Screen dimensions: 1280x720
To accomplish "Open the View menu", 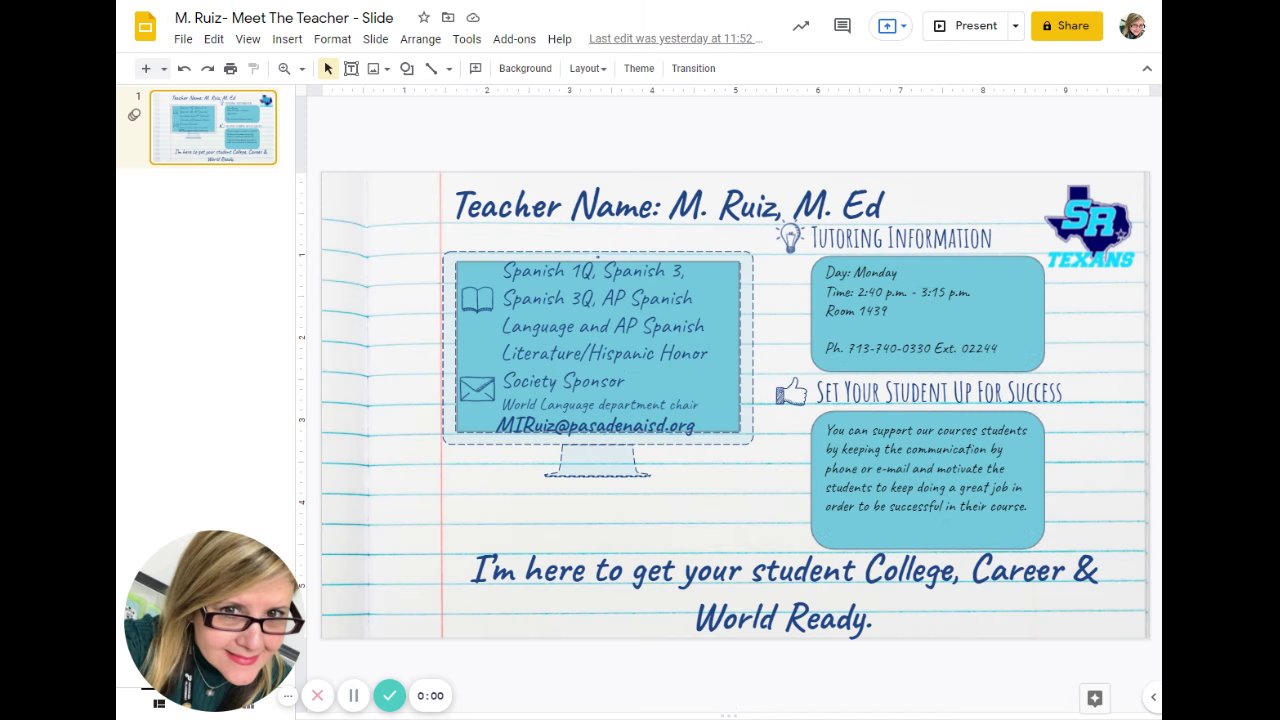I will pyautogui.click(x=248, y=39).
